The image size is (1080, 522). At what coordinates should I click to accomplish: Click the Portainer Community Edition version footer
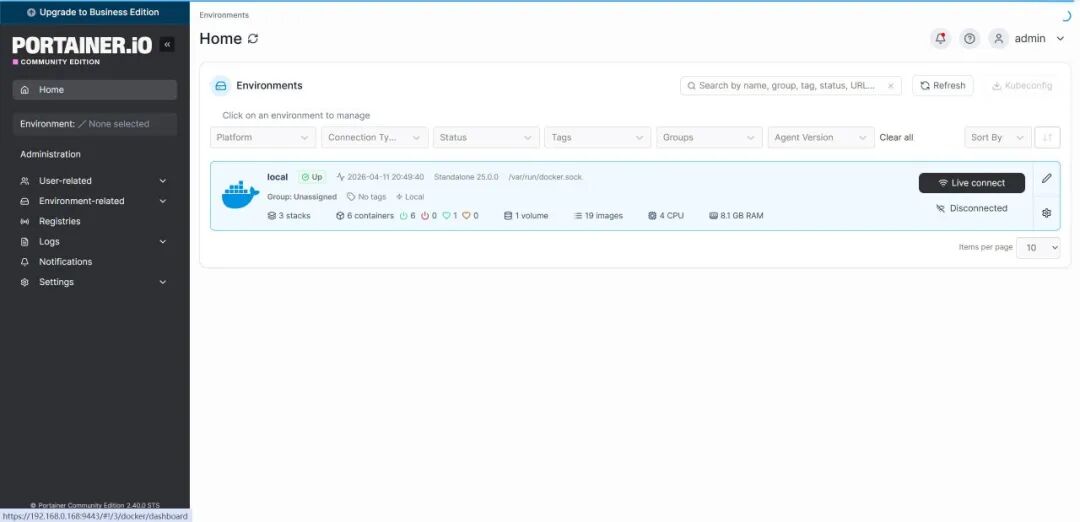click(95, 505)
